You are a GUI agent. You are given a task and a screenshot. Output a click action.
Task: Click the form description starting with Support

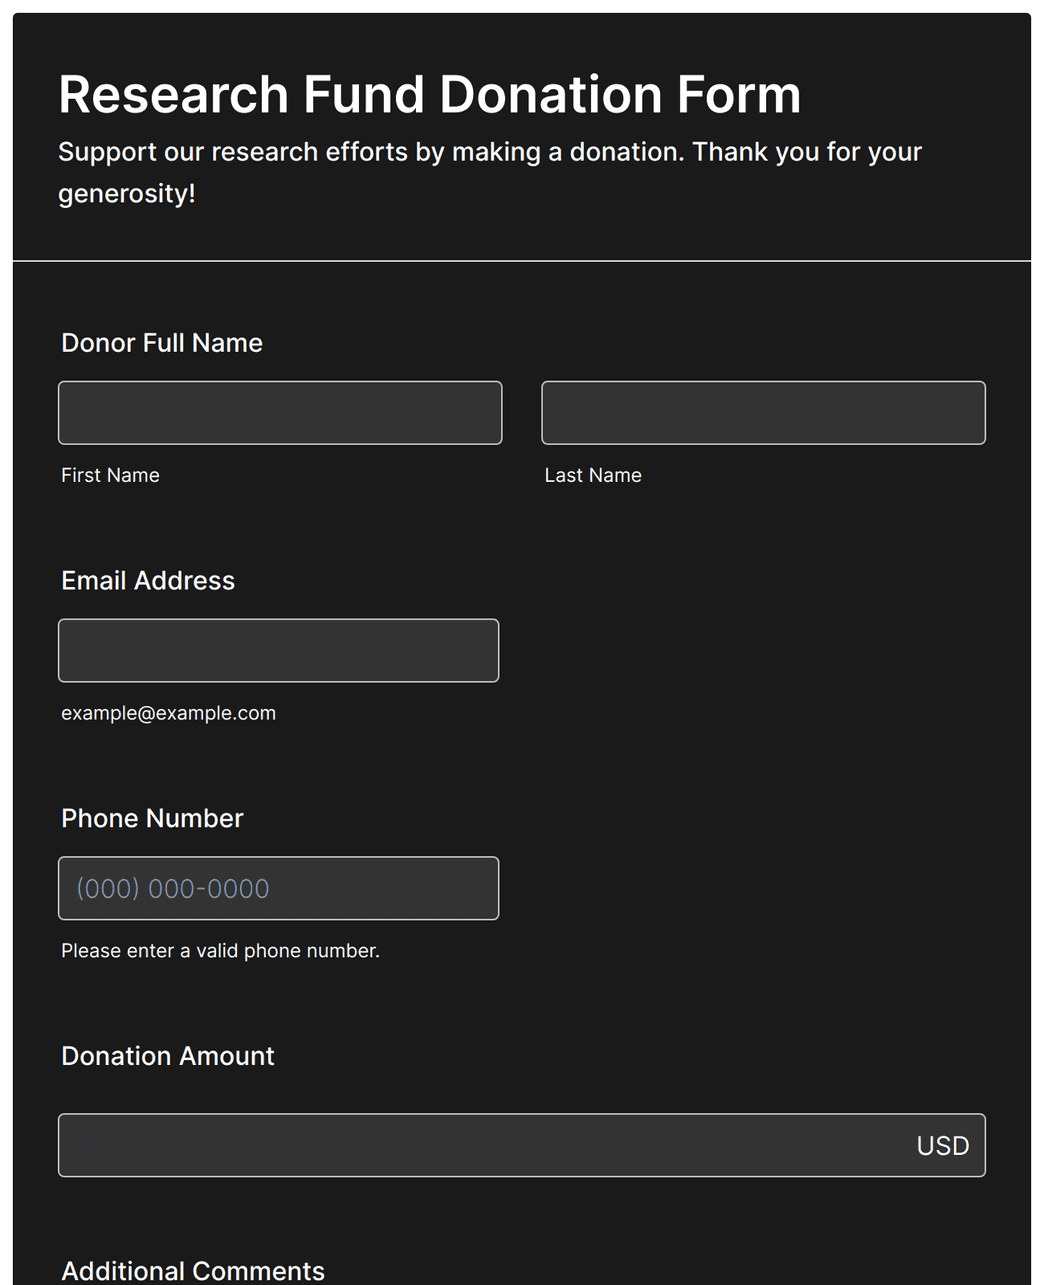tap(489, 152)
